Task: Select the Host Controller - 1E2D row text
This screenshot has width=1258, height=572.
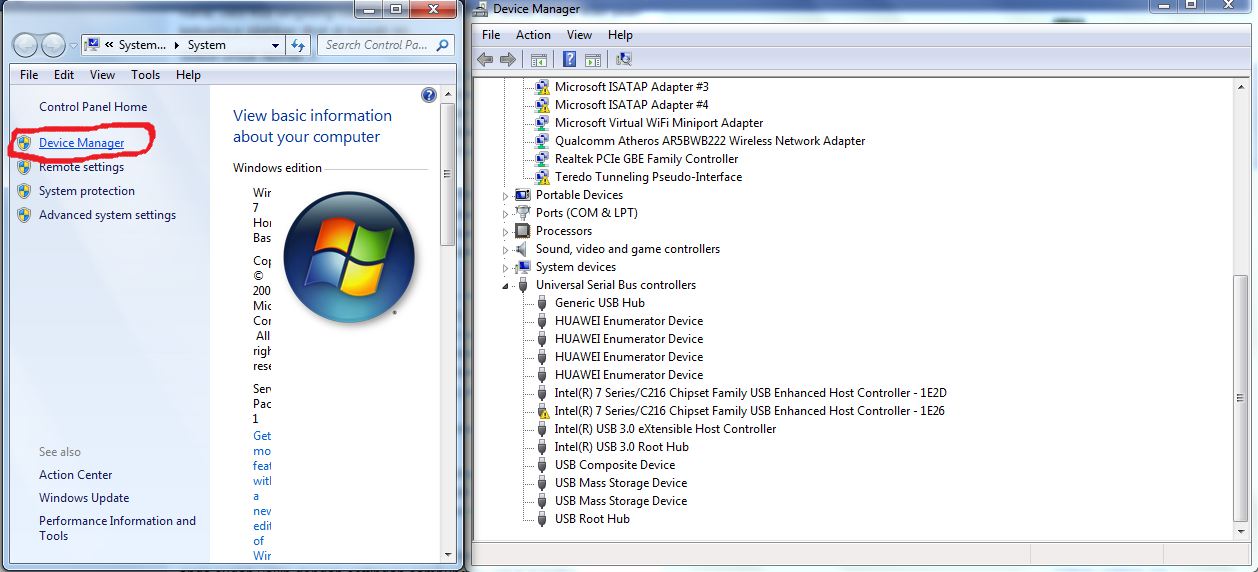Action: 750,393
